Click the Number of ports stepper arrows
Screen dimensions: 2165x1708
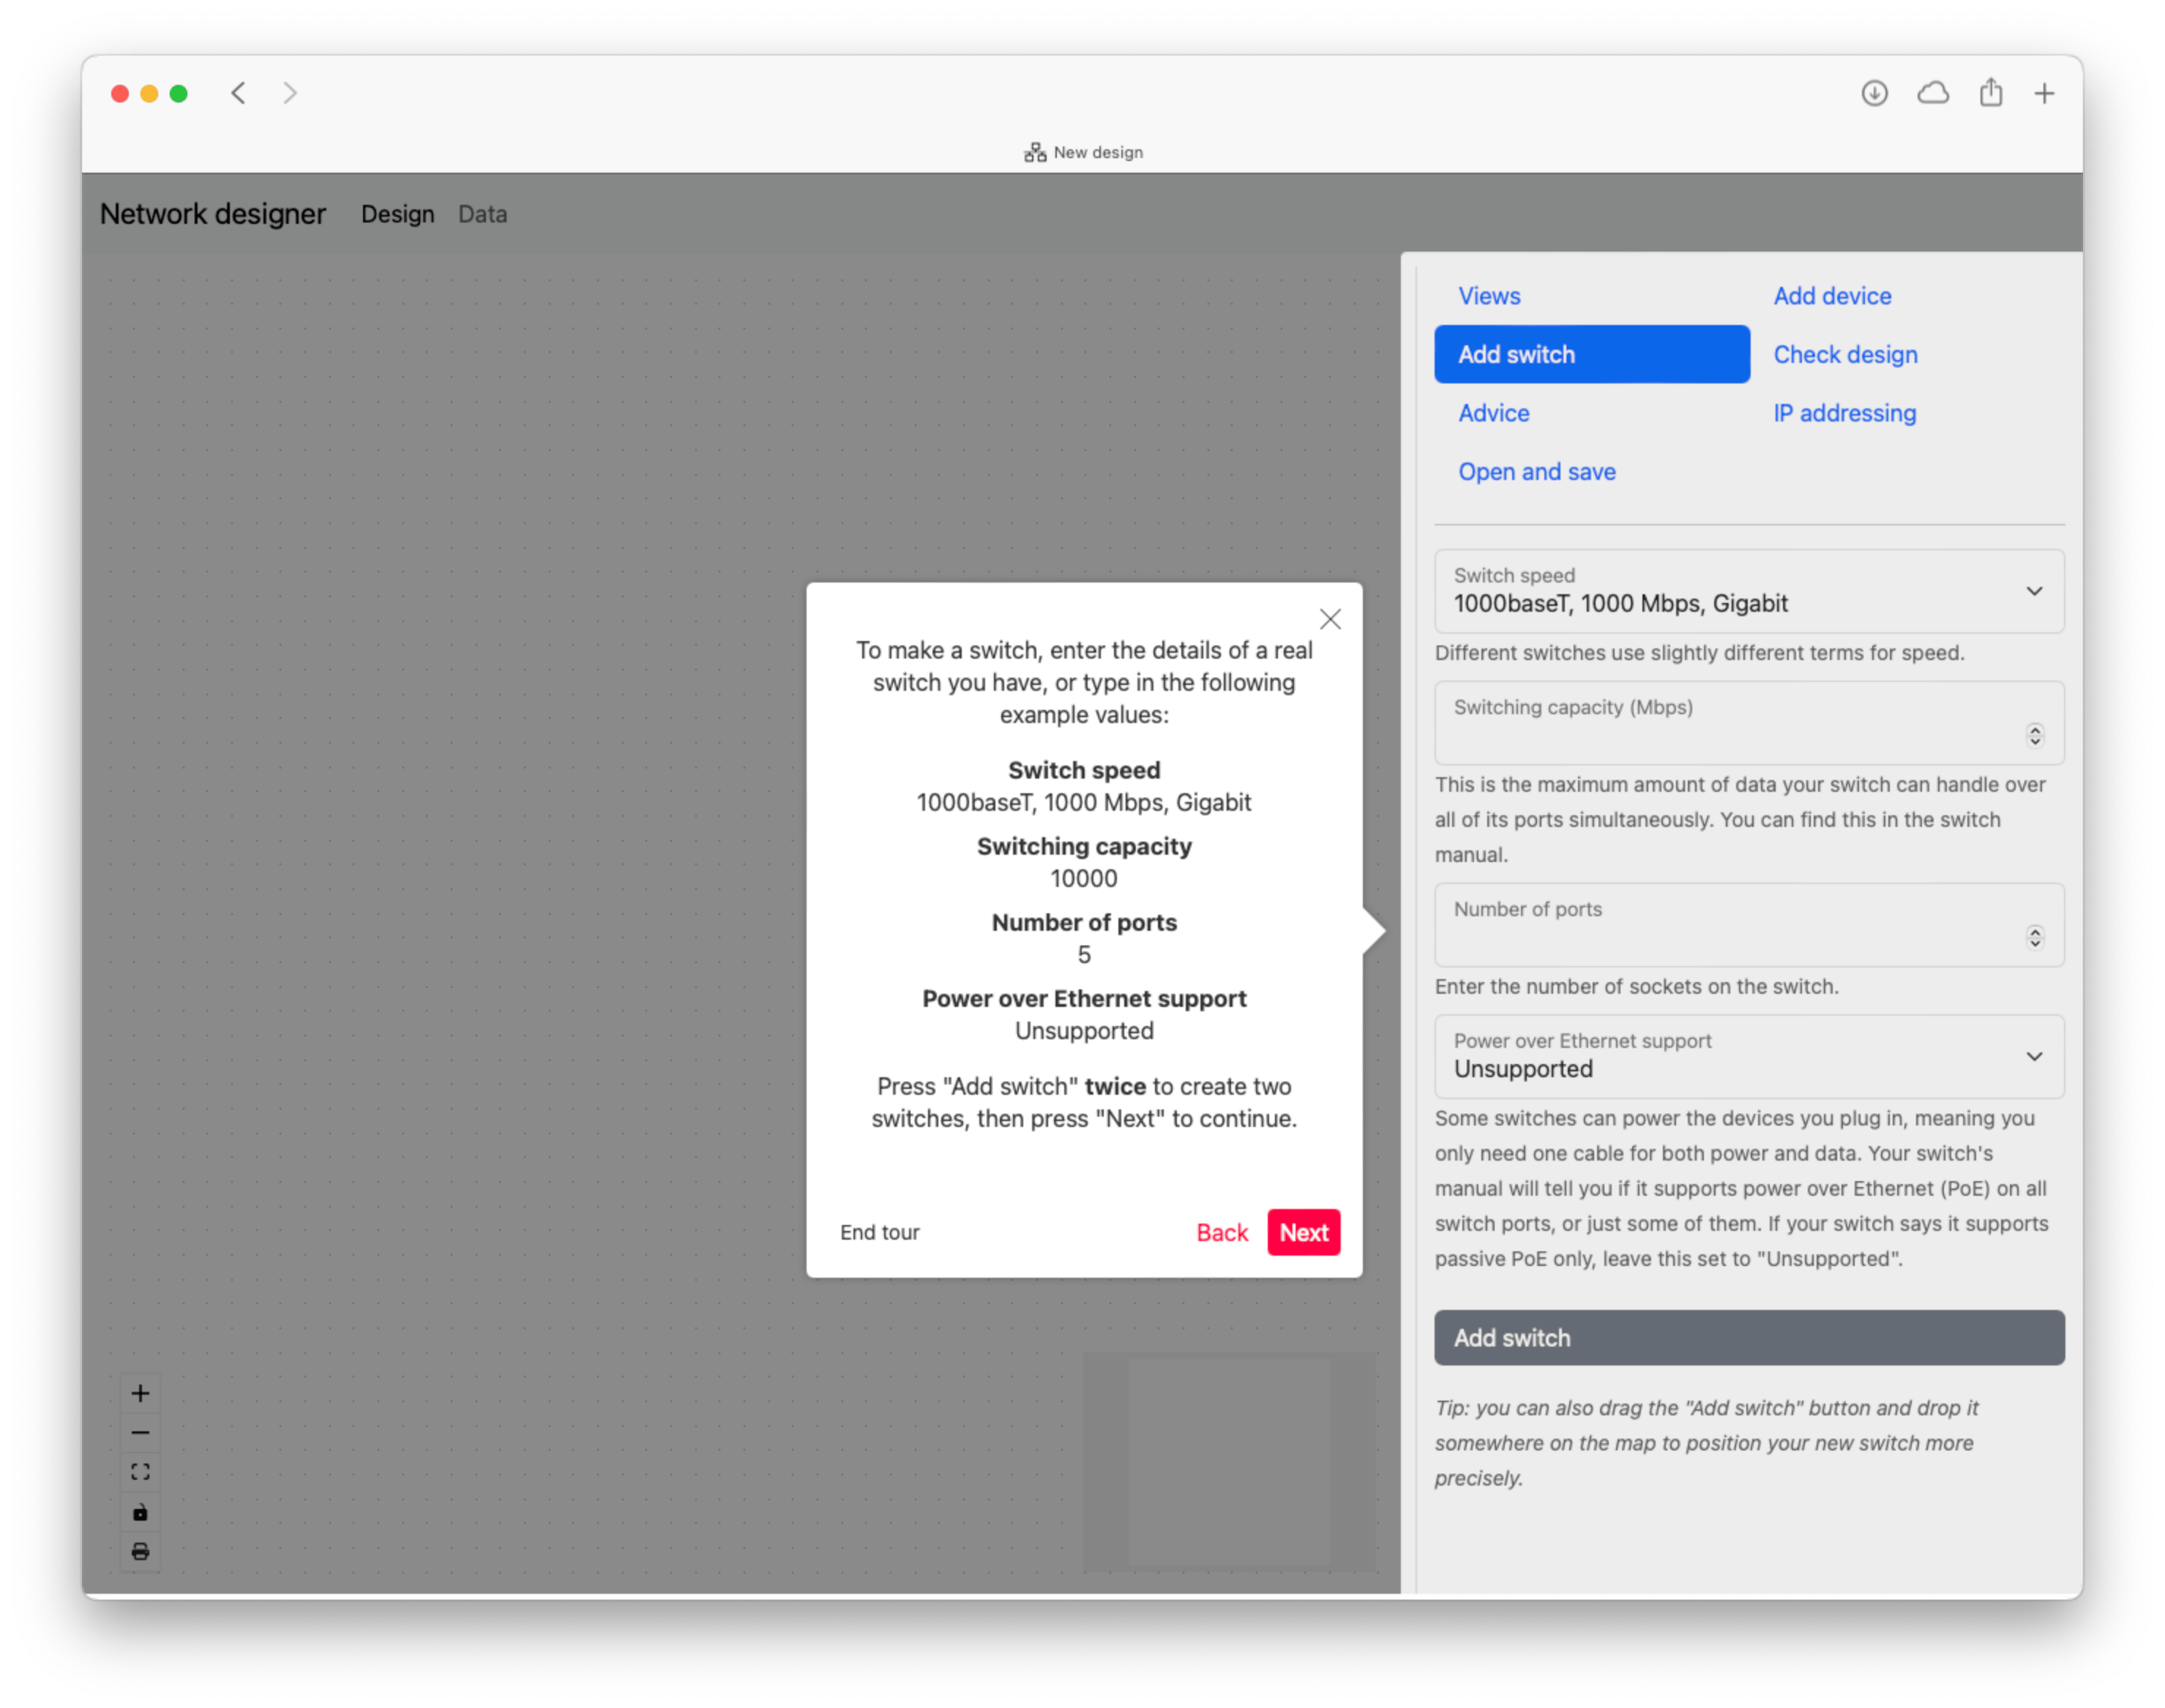[2034, 937]
